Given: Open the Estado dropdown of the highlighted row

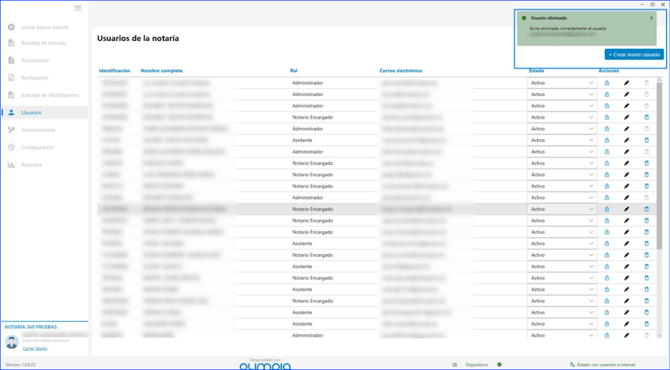Looking at the screenshot, I should 561,209.
